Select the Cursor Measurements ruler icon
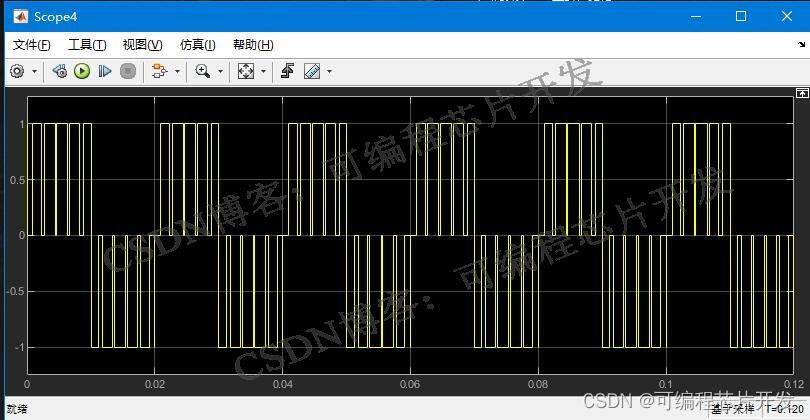Image resolution: width=810 pixels, height=420 pixels. 312,71
